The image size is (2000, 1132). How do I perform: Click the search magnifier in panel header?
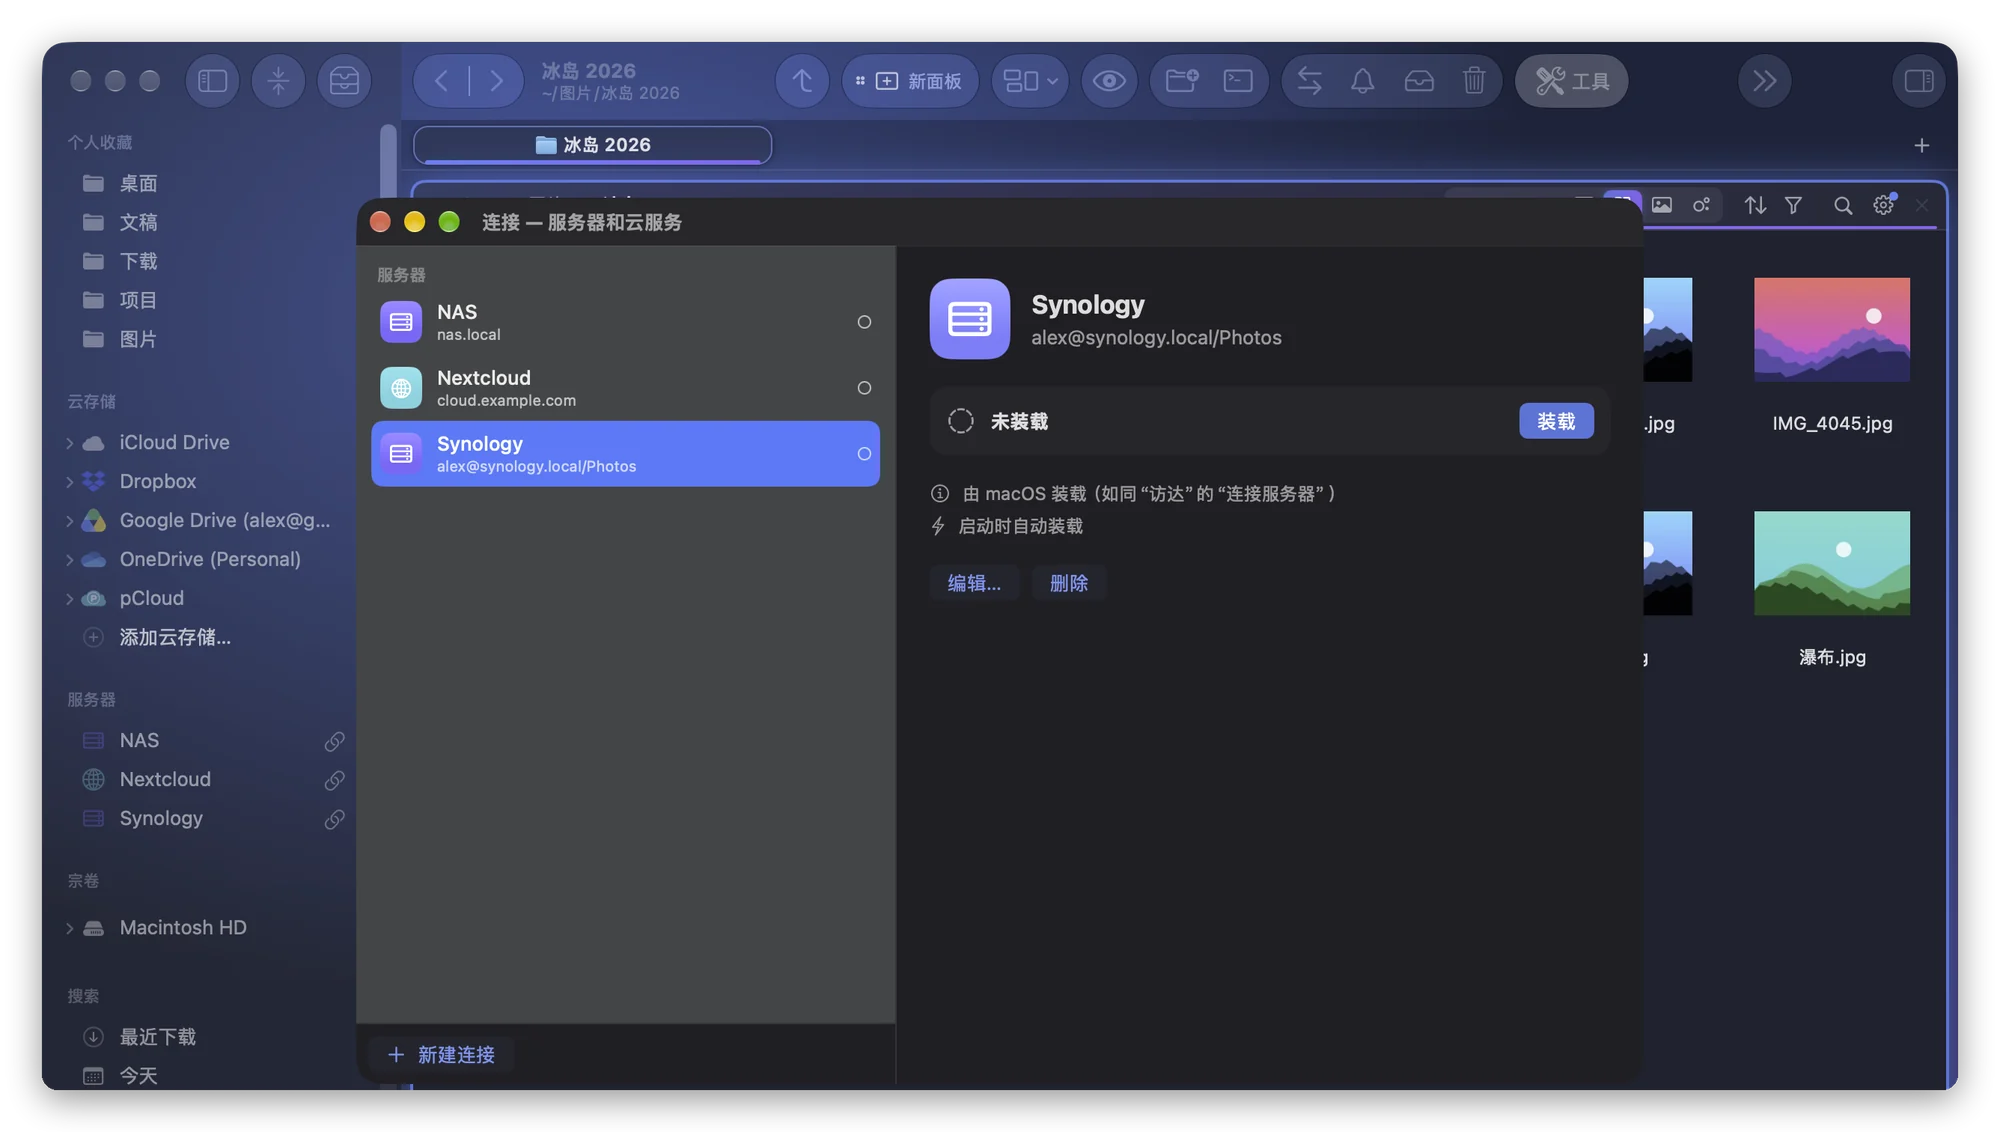click(x=1843, y=205)
